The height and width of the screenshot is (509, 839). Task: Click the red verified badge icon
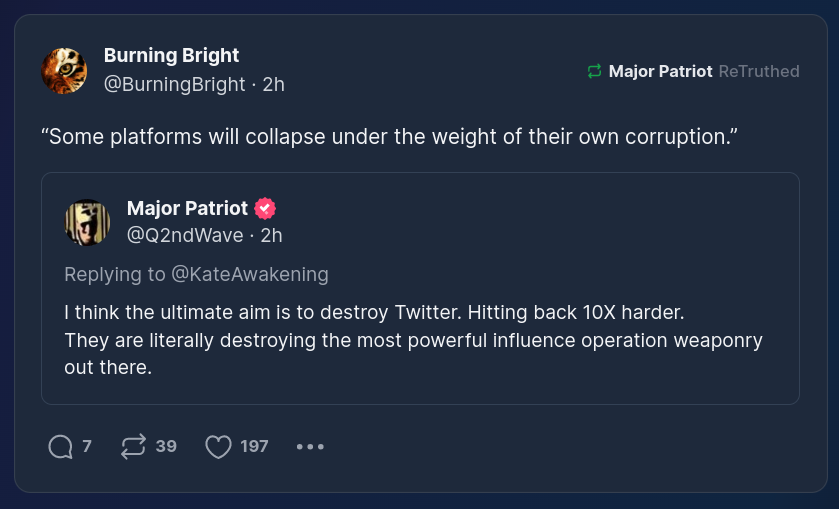tap(265, 209)
